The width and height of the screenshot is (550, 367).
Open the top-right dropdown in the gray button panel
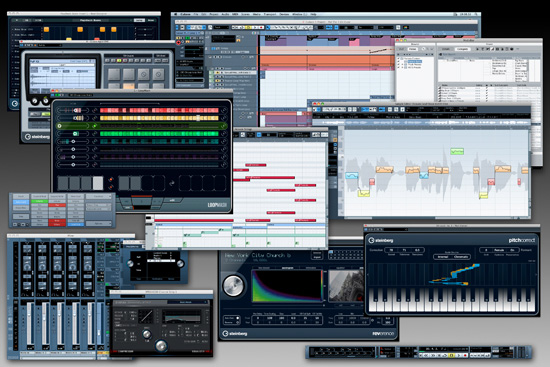tap(99, 196)
